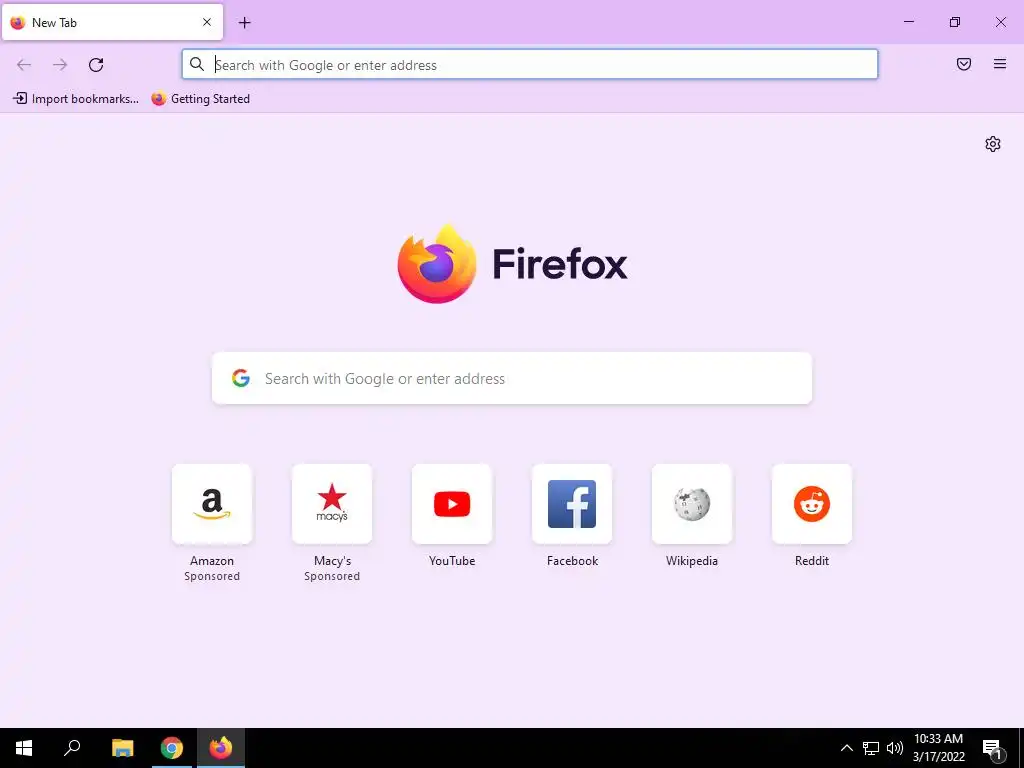
Task: Open the Wikipedia shortcut tile
Action: [692, 504]
